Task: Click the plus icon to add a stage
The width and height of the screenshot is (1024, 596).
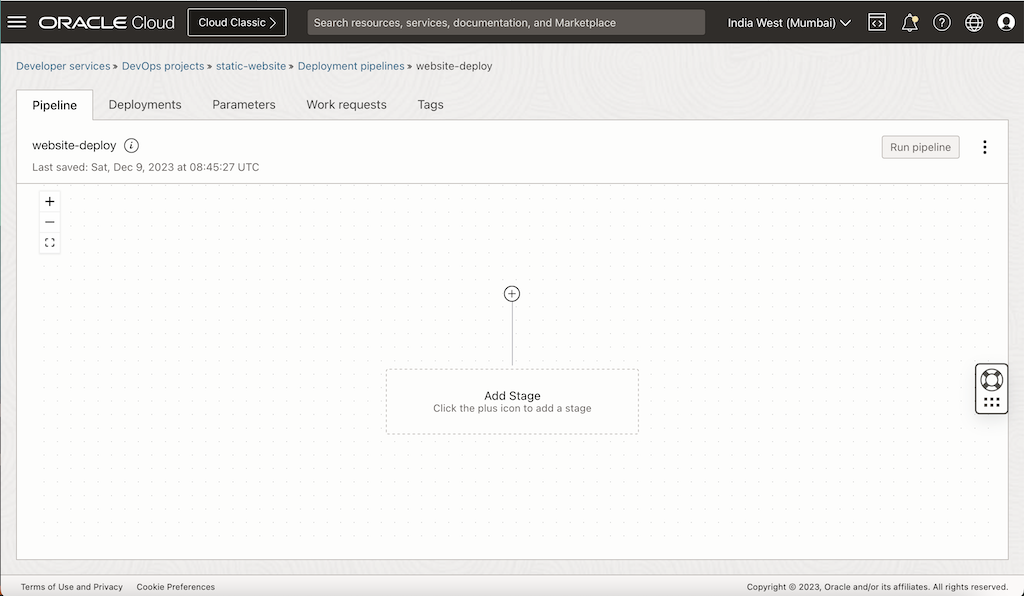Action: [511, 293]
